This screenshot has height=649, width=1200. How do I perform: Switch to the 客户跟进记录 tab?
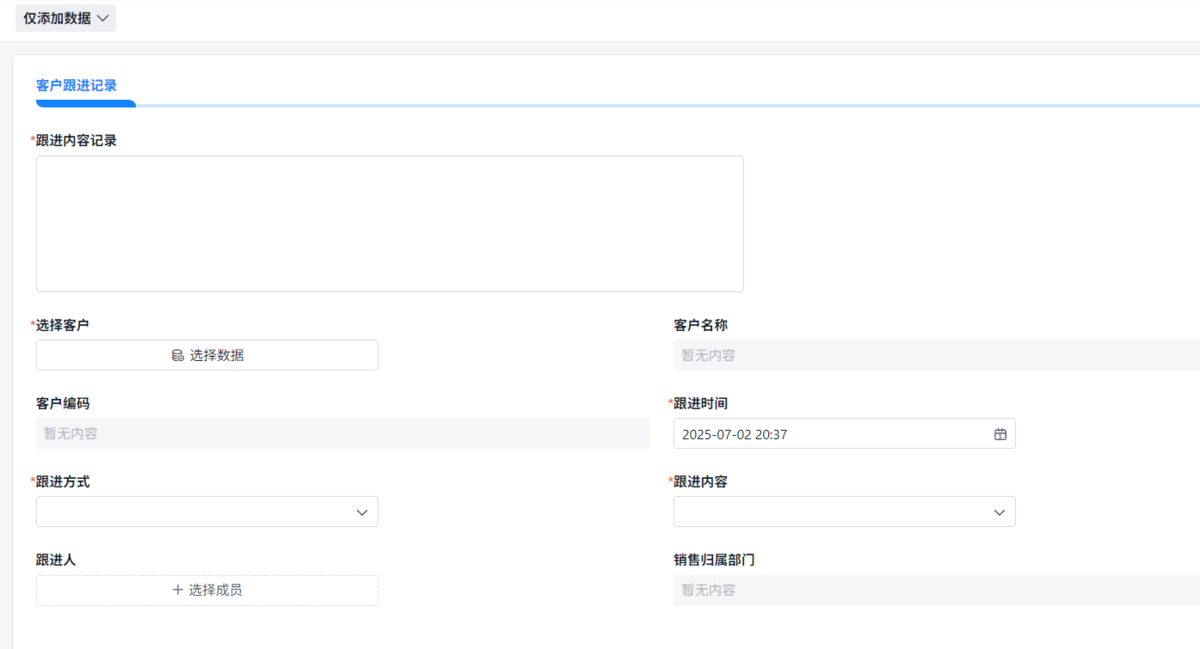76,86
